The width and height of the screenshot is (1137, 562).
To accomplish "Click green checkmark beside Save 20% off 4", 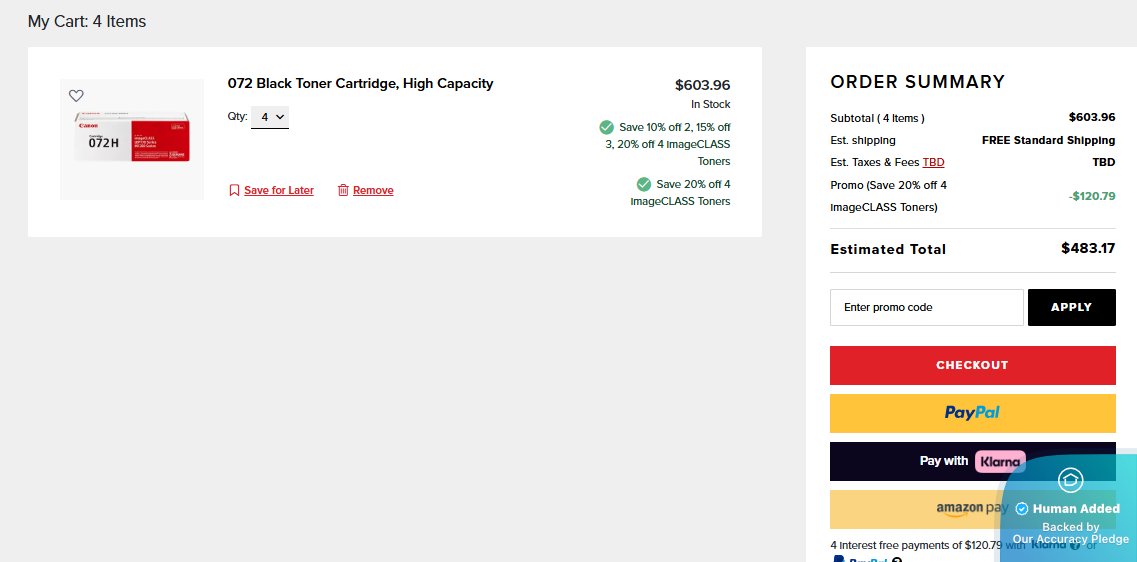I will tap(644, 184).
